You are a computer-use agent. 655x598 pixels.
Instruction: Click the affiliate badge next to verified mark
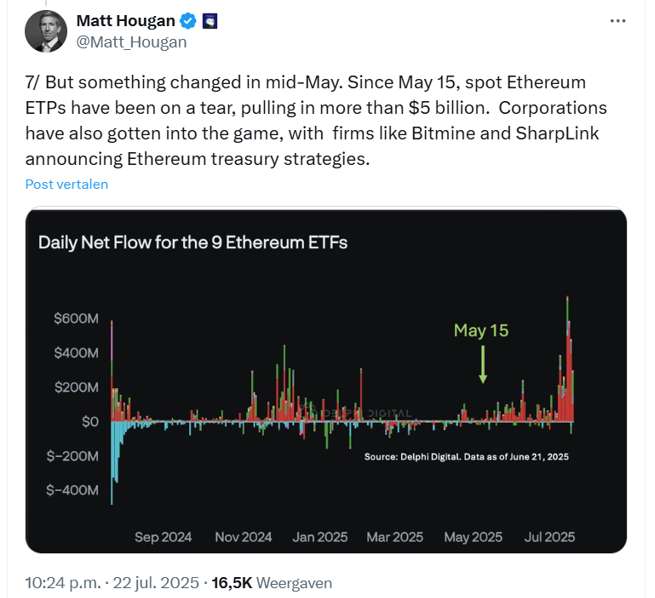click(x=210, y=21)
